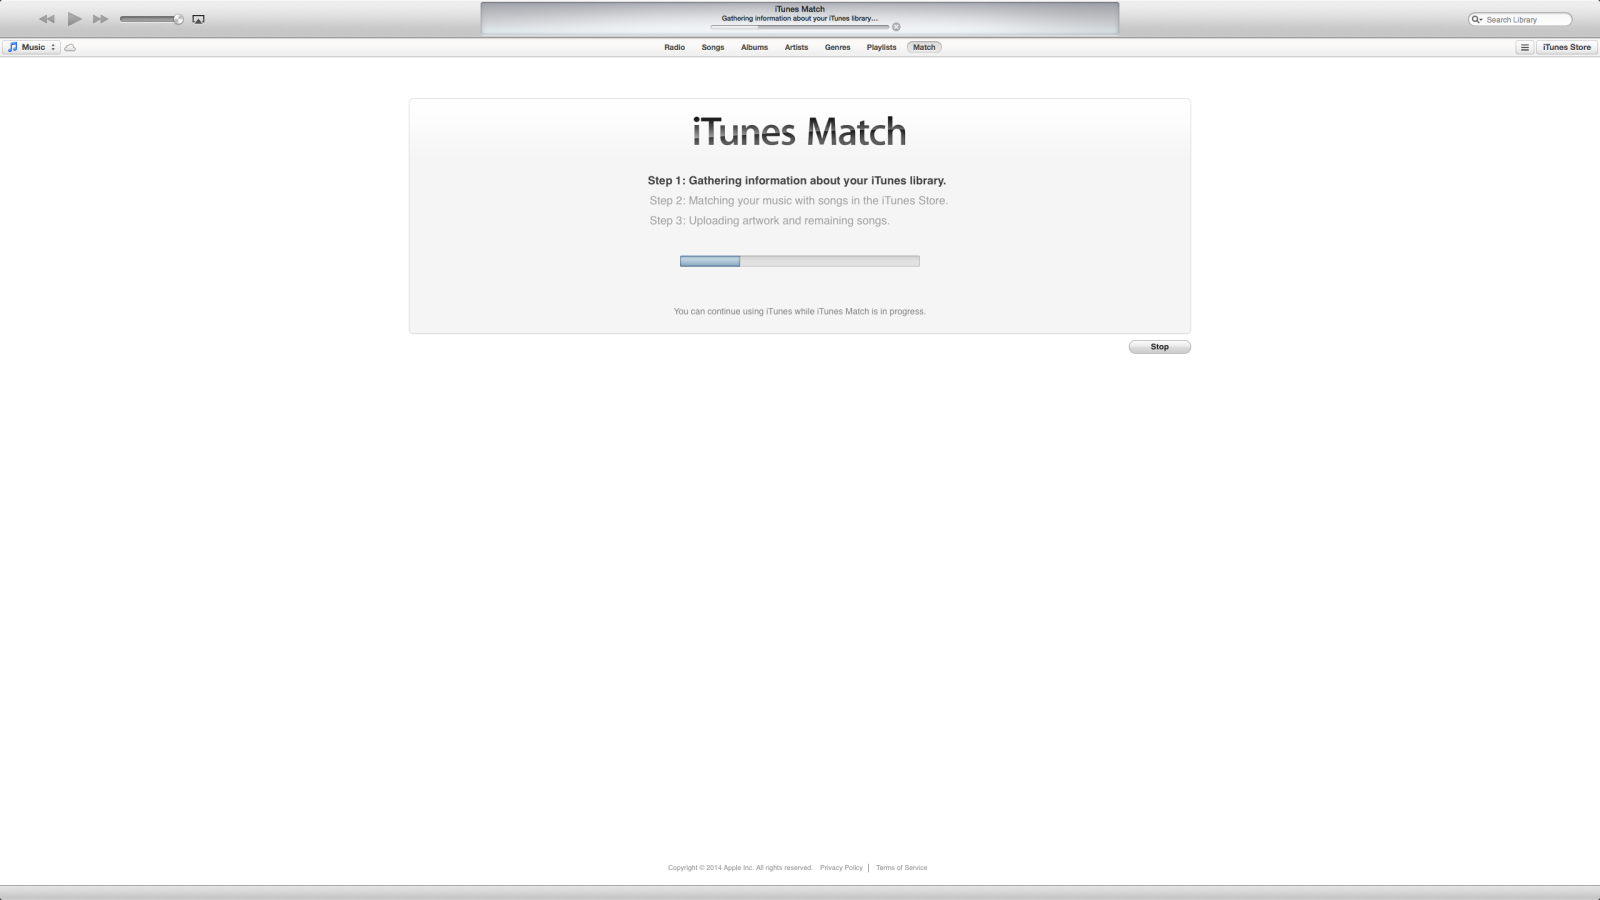Switch to the Albums tab
The height and width of the screenshot is (900, 1600).
point(754,47)
